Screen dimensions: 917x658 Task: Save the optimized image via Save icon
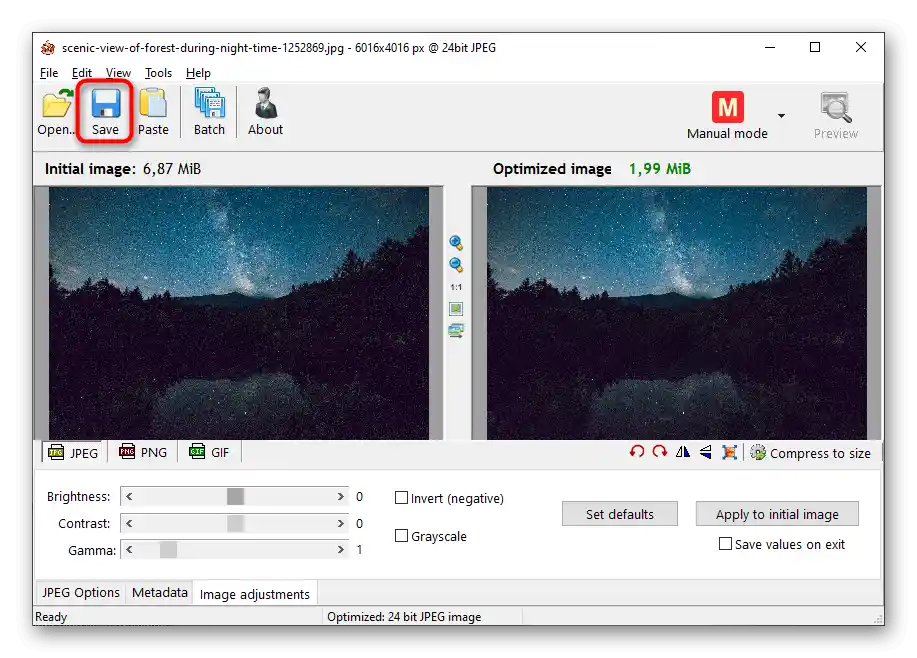(105, 104)
